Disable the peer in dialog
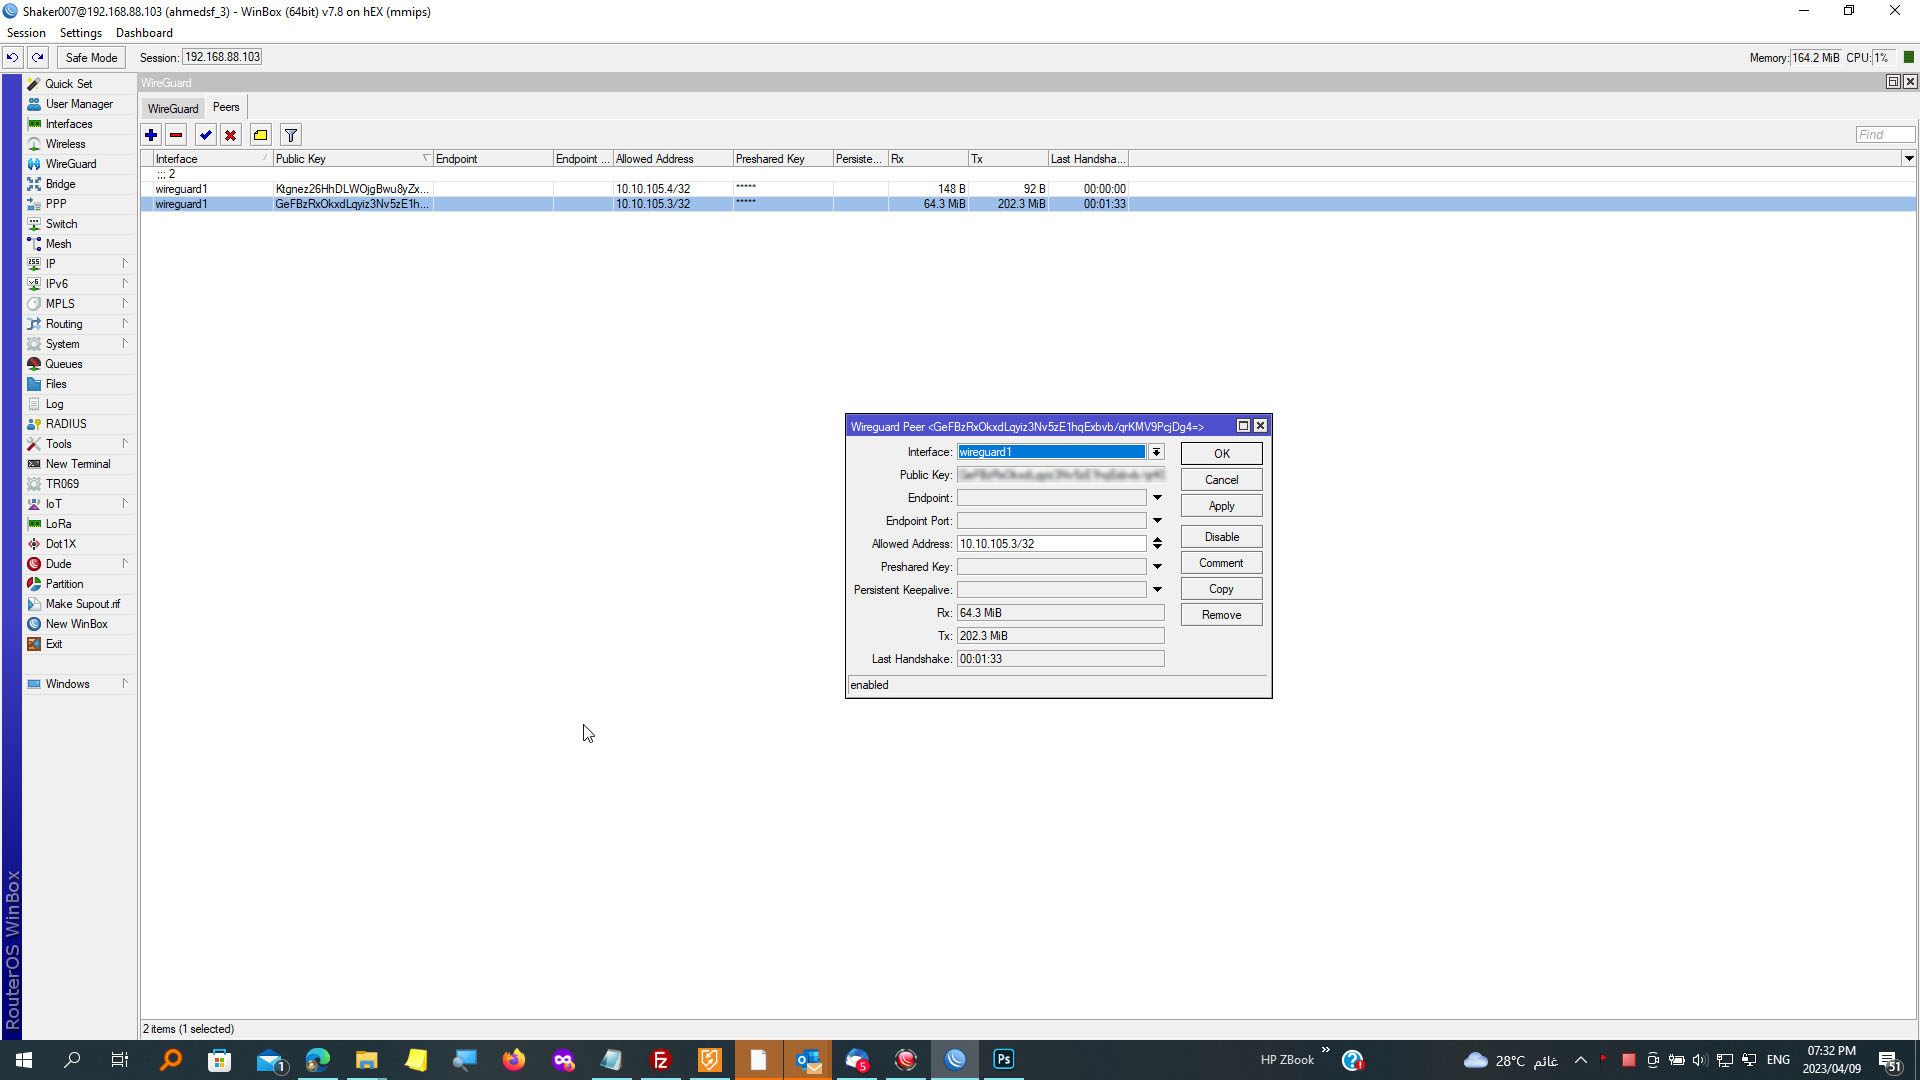 pos(1221,537)
